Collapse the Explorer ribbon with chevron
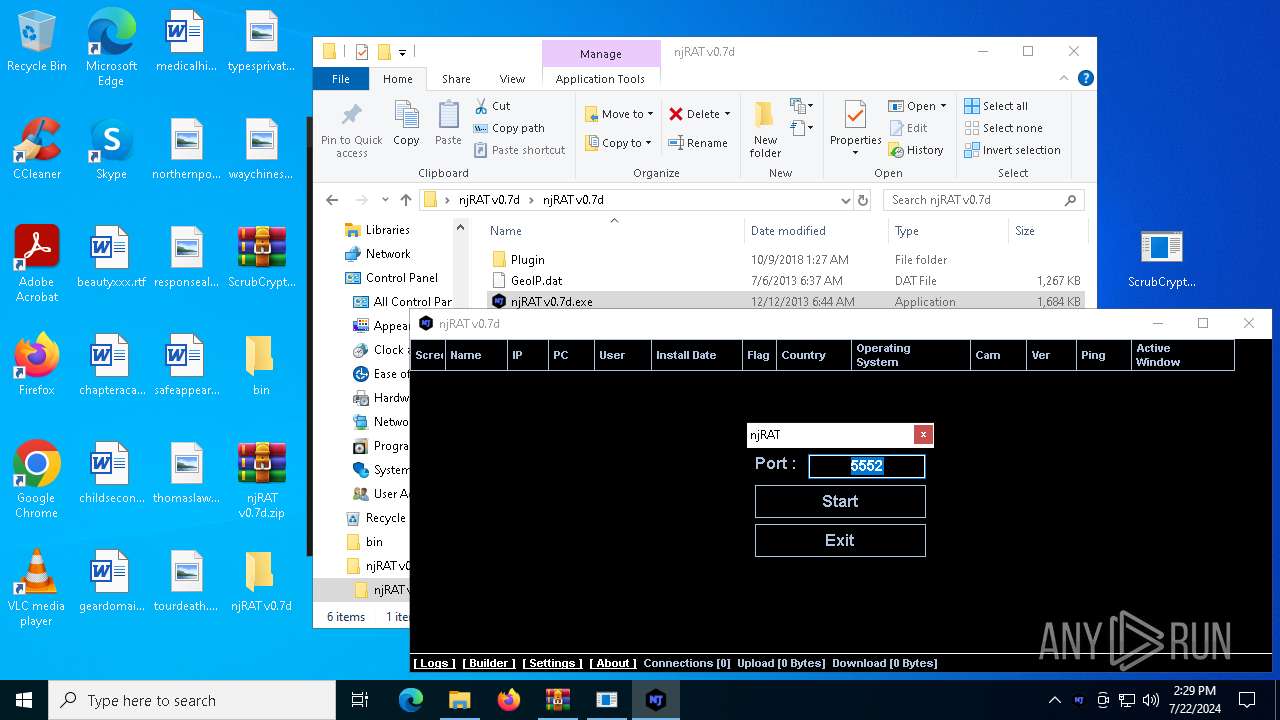The height and width of the screenshot is (720, 1280). tap(1065, 78)
